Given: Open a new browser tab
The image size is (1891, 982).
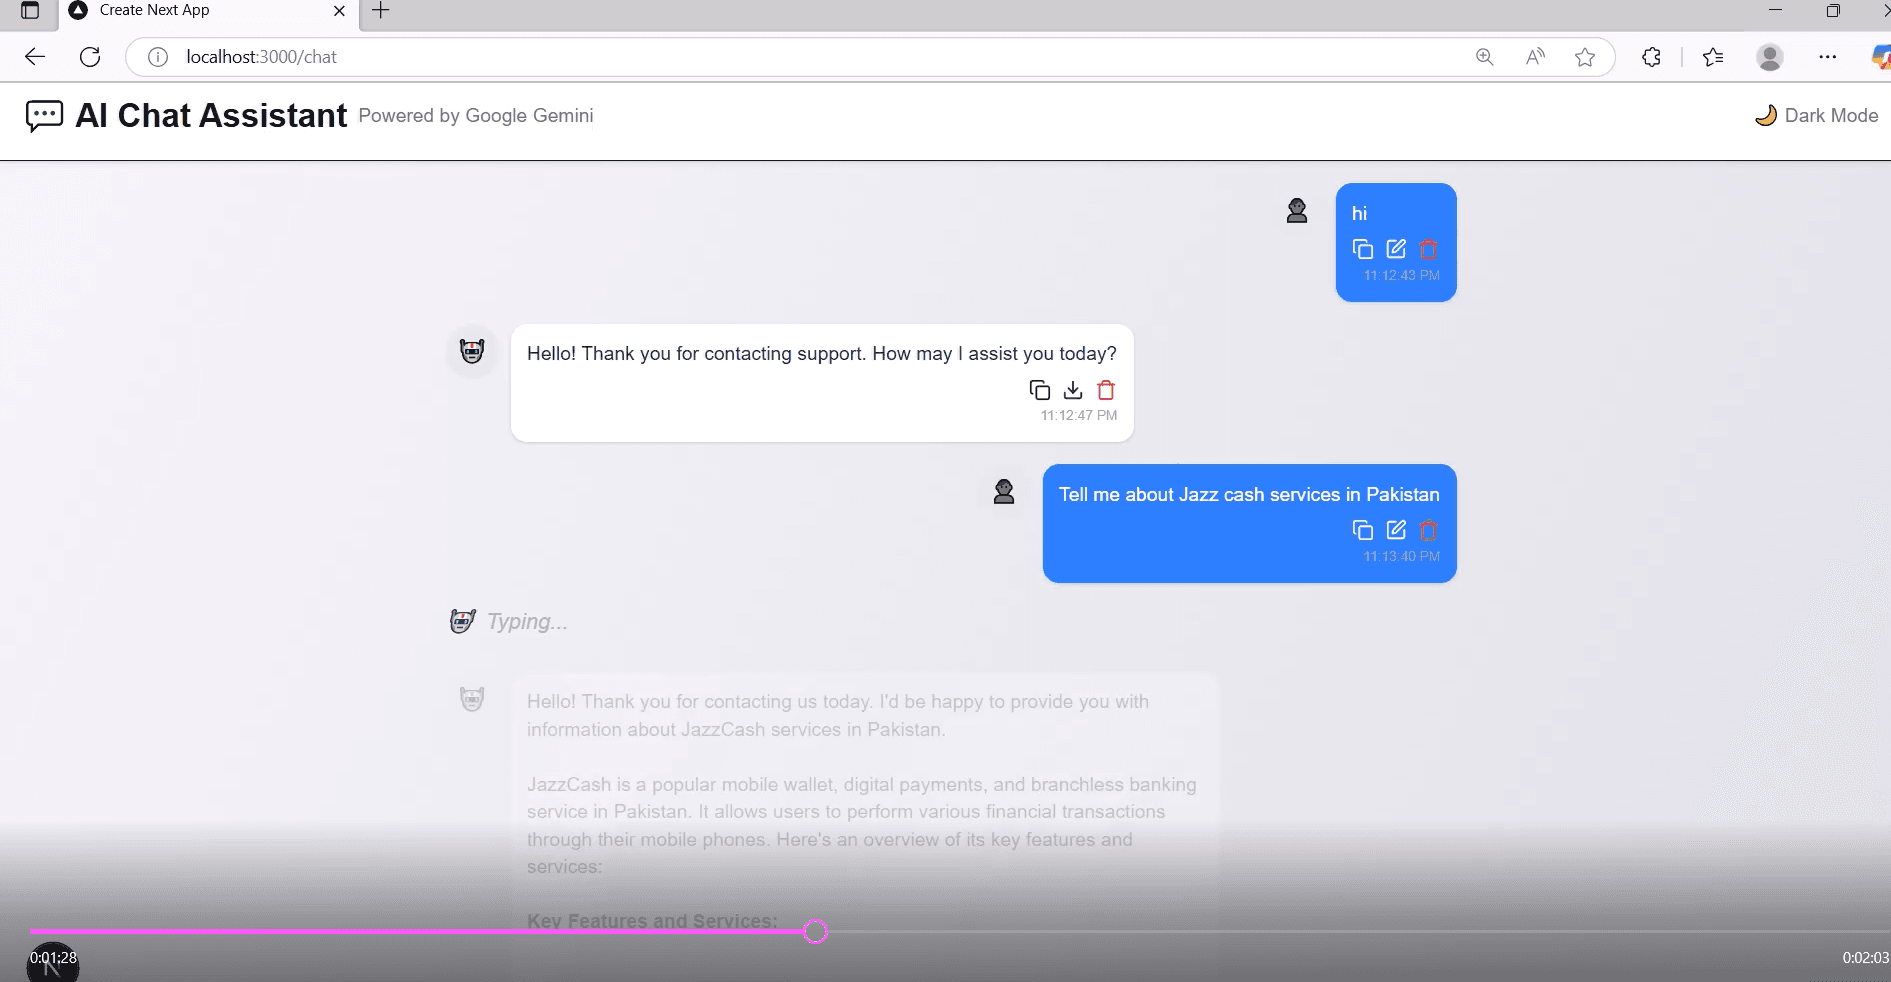Looking at the screenshot, I should [379, 11].
